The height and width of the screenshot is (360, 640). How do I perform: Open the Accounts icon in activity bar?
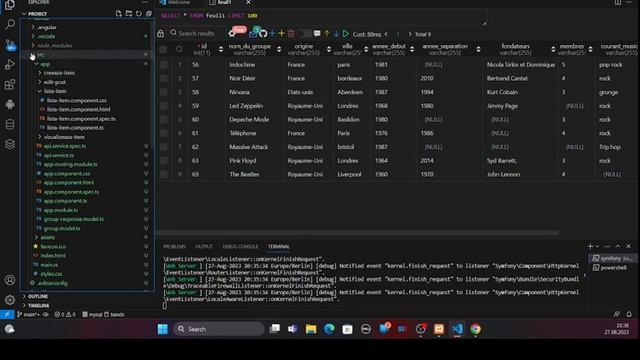click(10, 280)
